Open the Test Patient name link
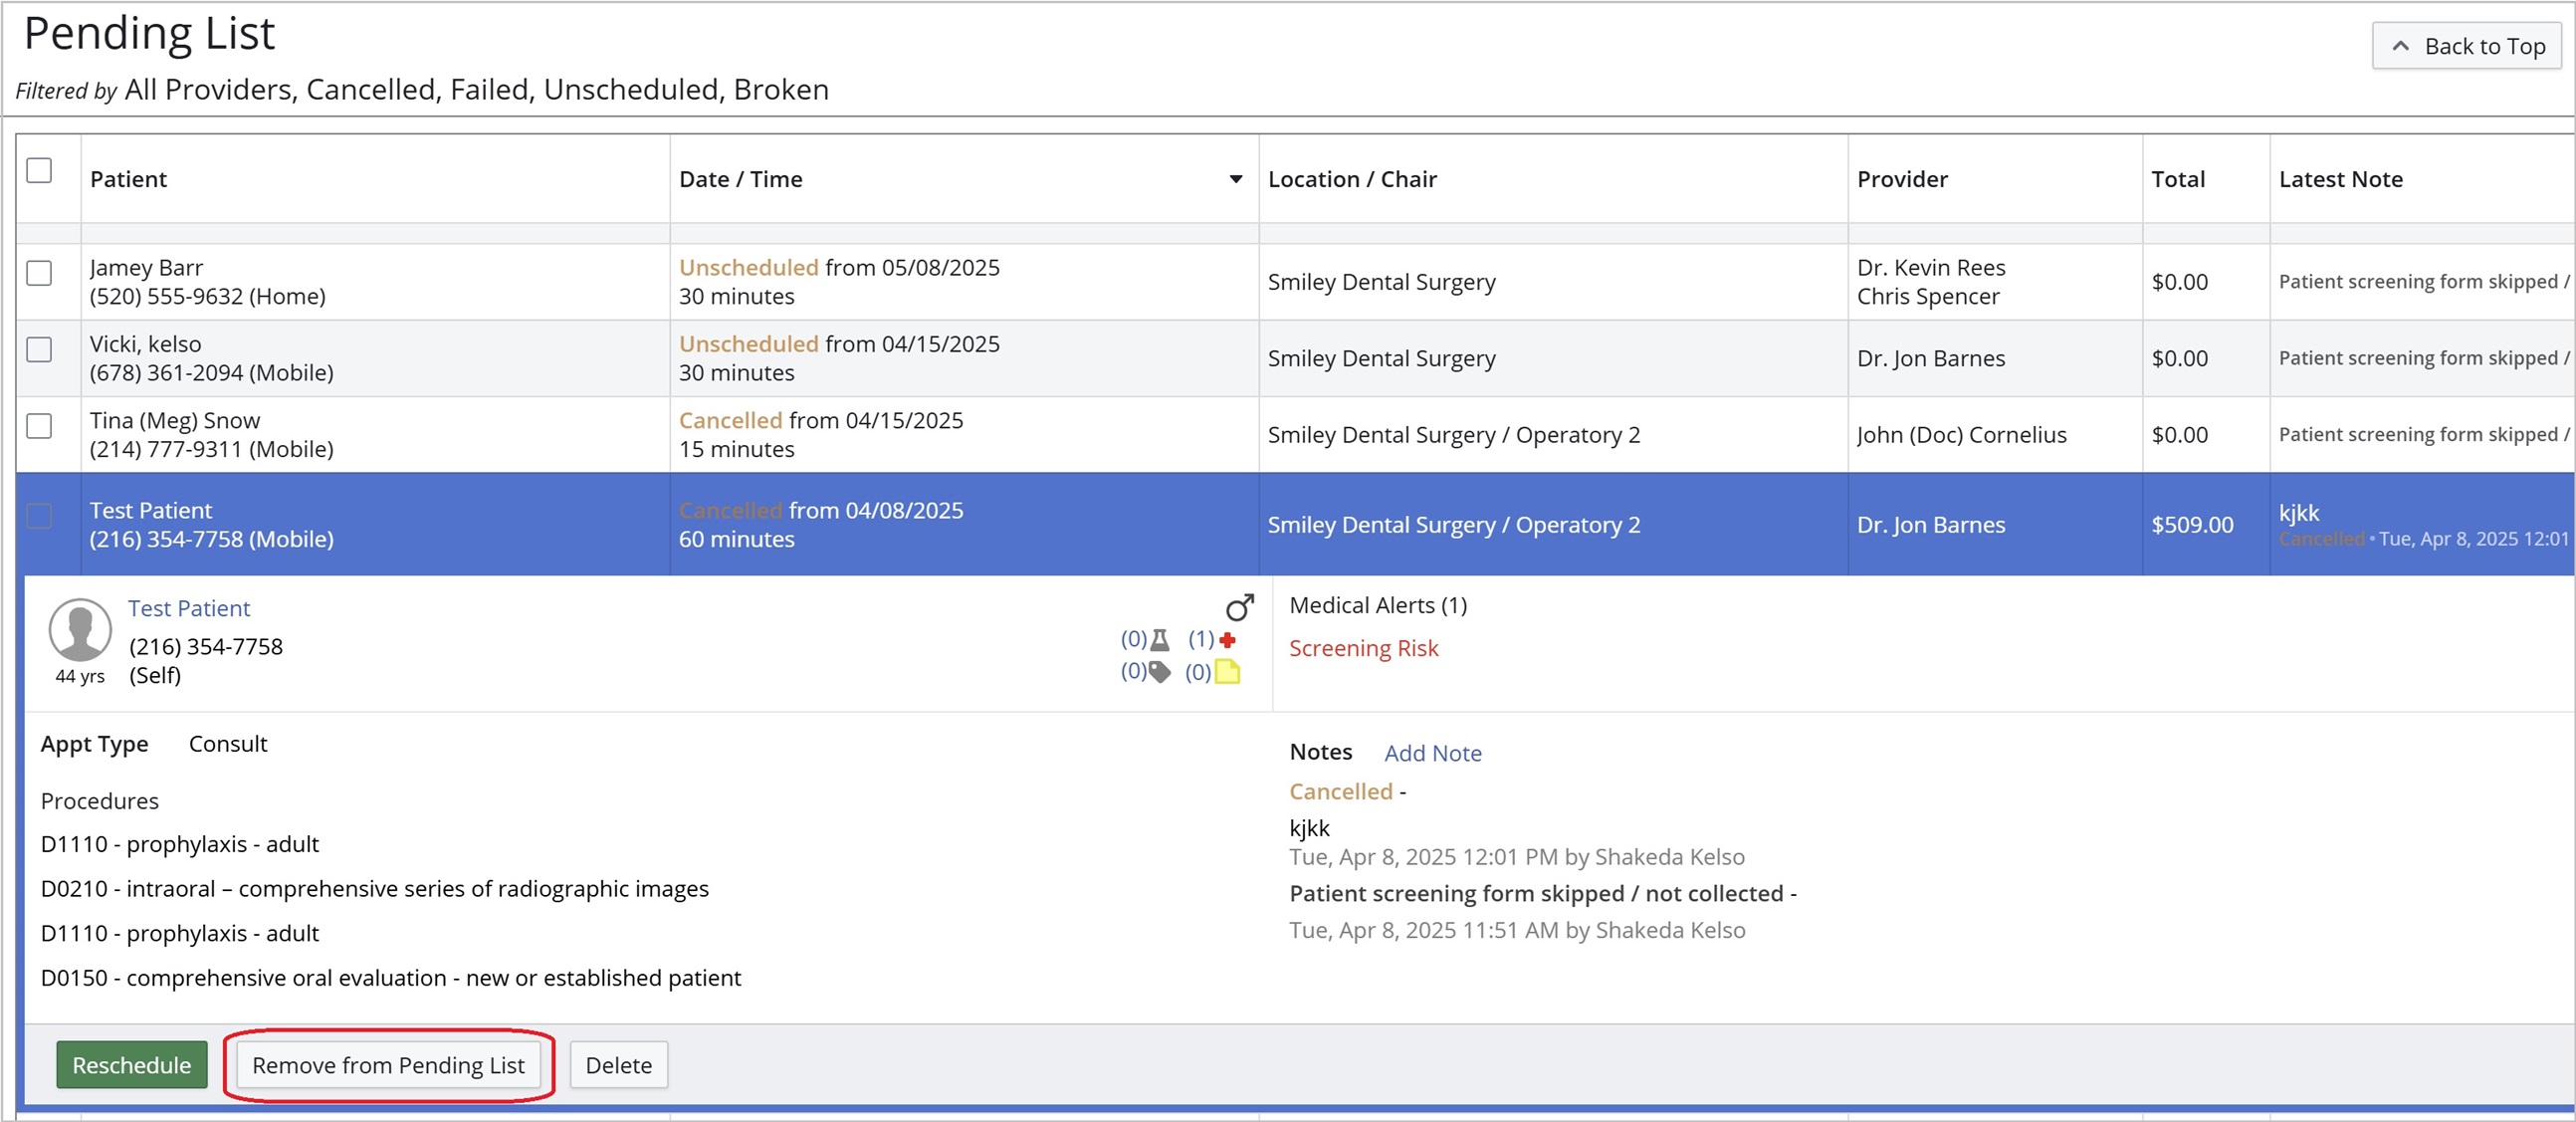The image size is (2576, 1122). [x=189, y=608]
